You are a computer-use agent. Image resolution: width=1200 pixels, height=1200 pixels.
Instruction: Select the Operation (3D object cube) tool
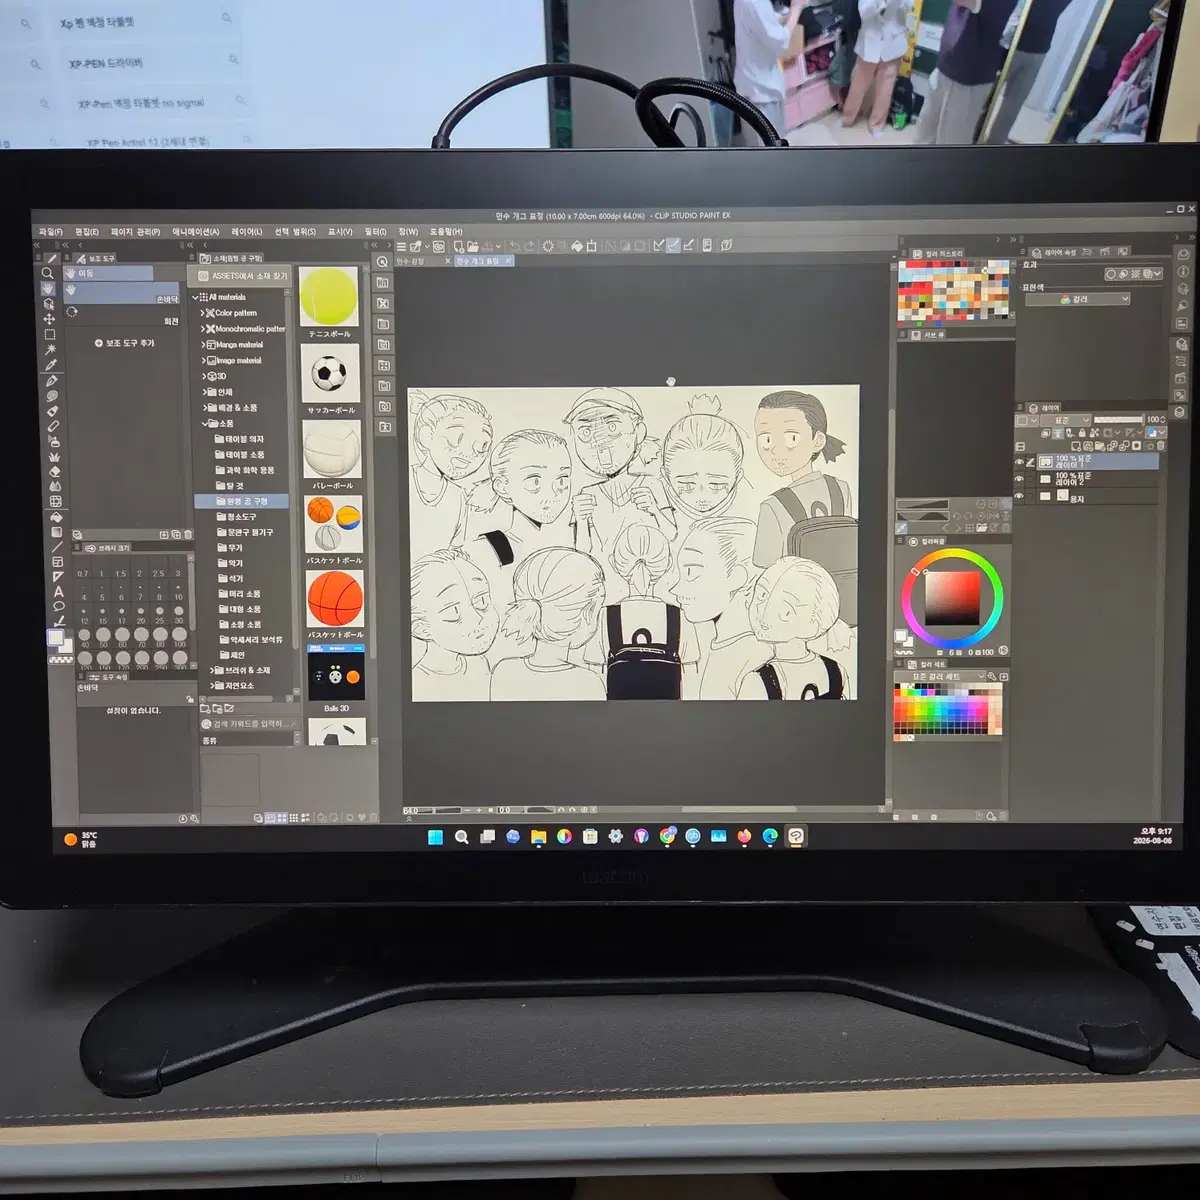click(48, 303)
